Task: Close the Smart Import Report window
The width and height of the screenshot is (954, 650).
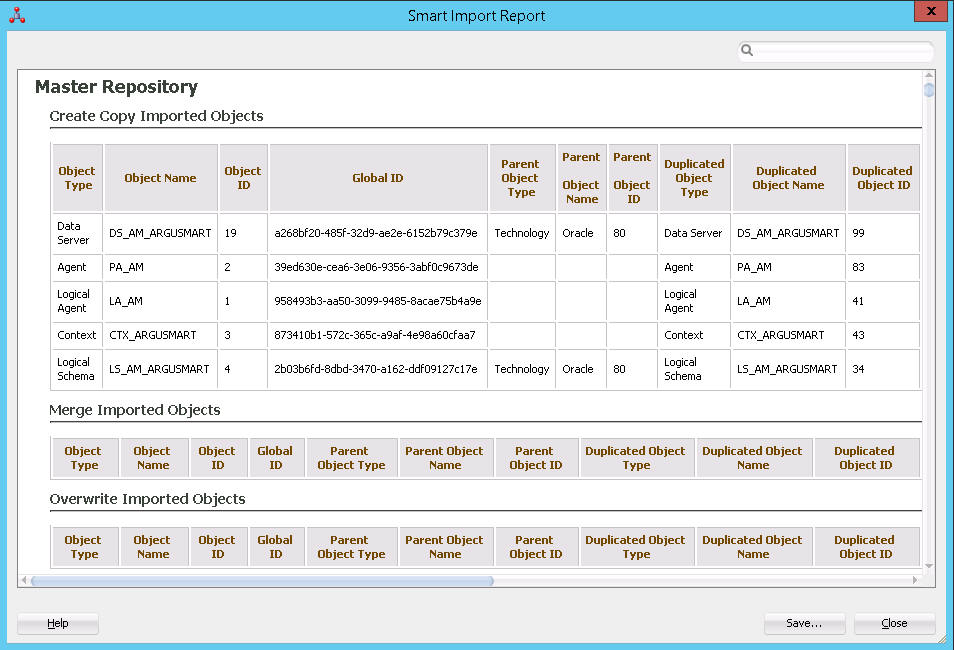Action: 931,11
